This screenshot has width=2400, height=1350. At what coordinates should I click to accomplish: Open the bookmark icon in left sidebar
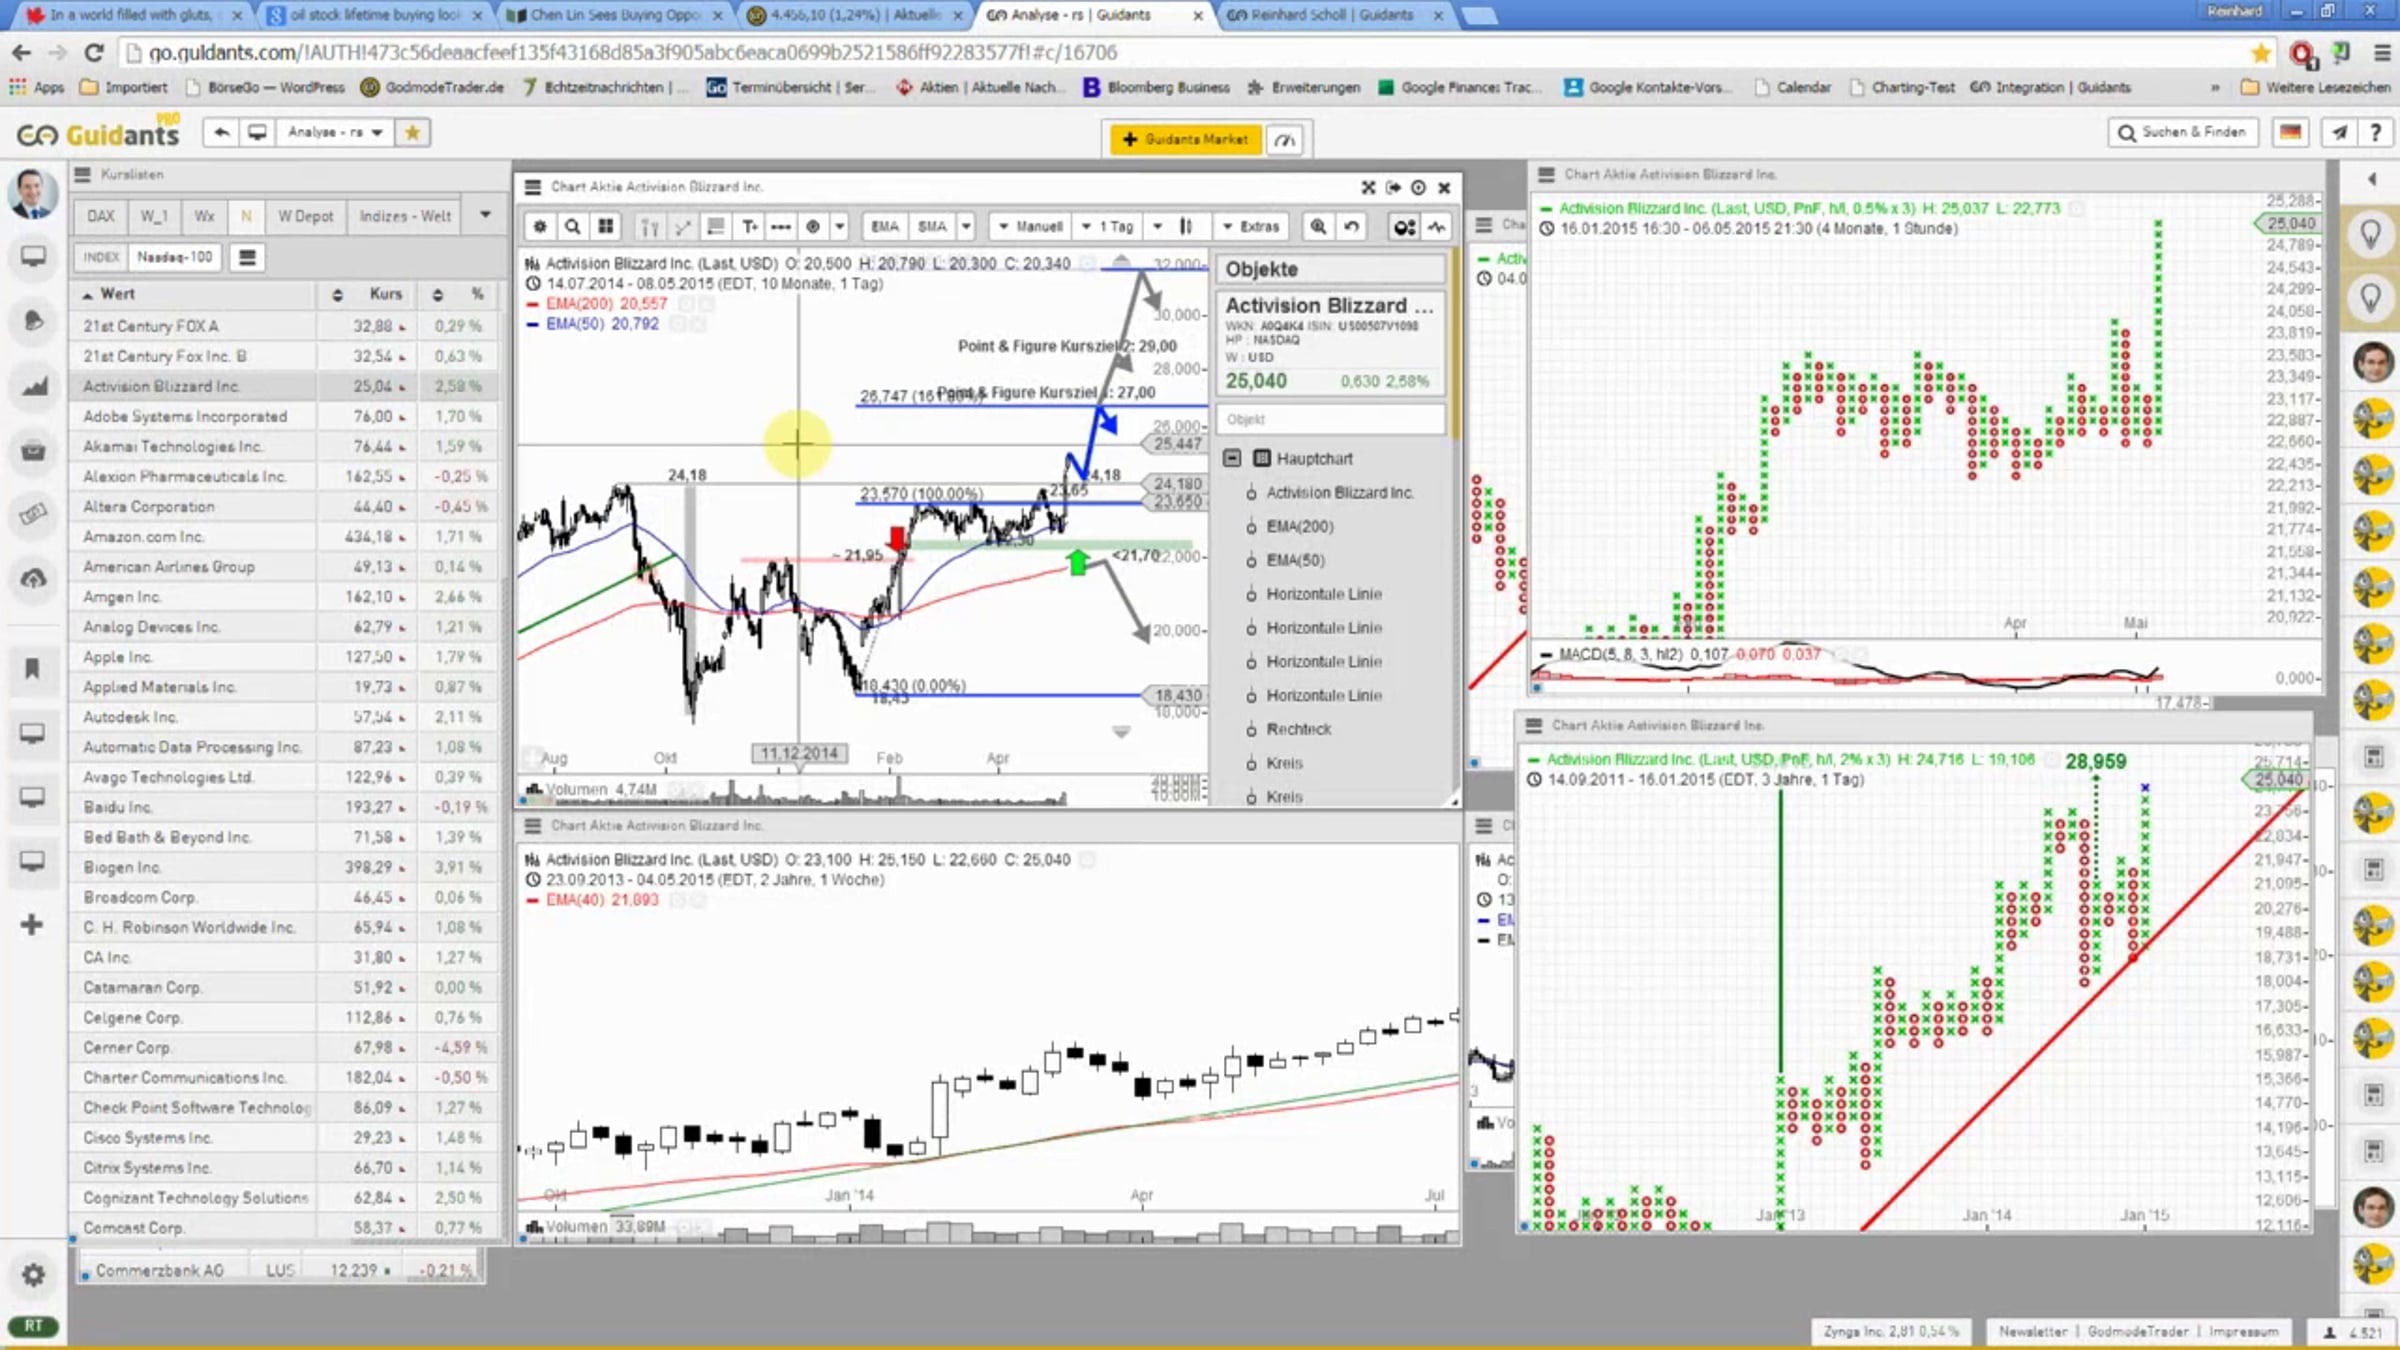coord(32,668)
